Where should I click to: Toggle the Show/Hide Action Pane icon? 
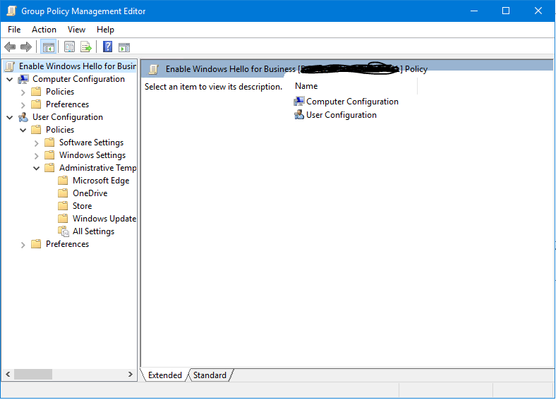click(124, 47)
